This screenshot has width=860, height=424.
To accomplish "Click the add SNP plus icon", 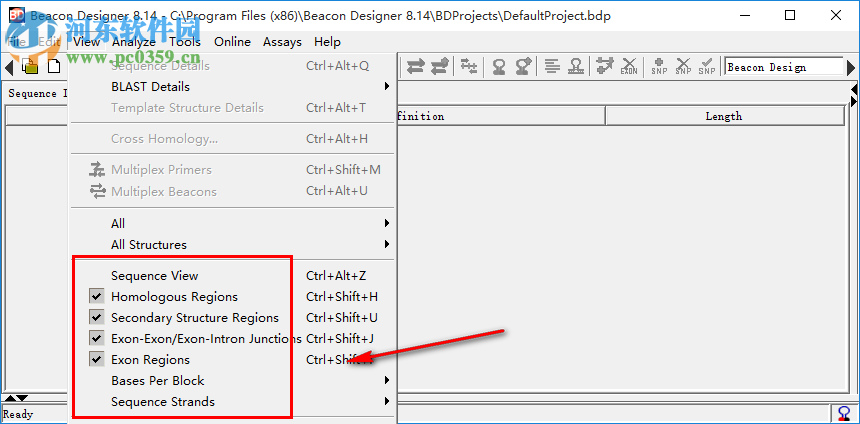I will (659, 67).
